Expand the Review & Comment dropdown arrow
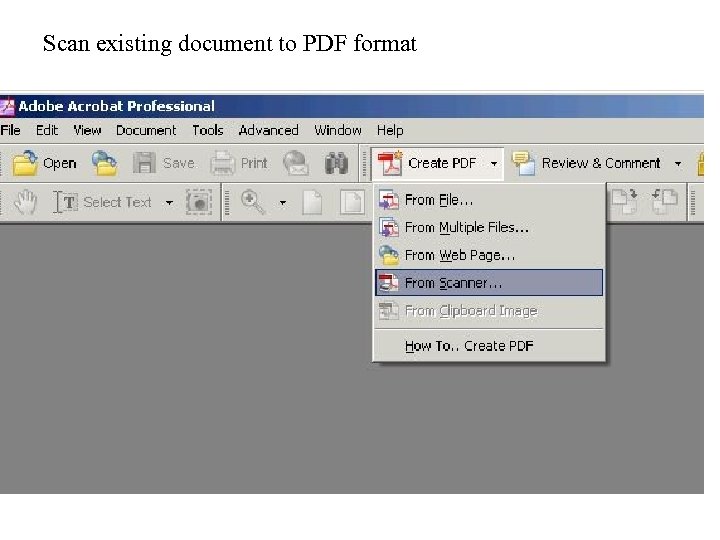The image size is (720, 540). (678, 163)
